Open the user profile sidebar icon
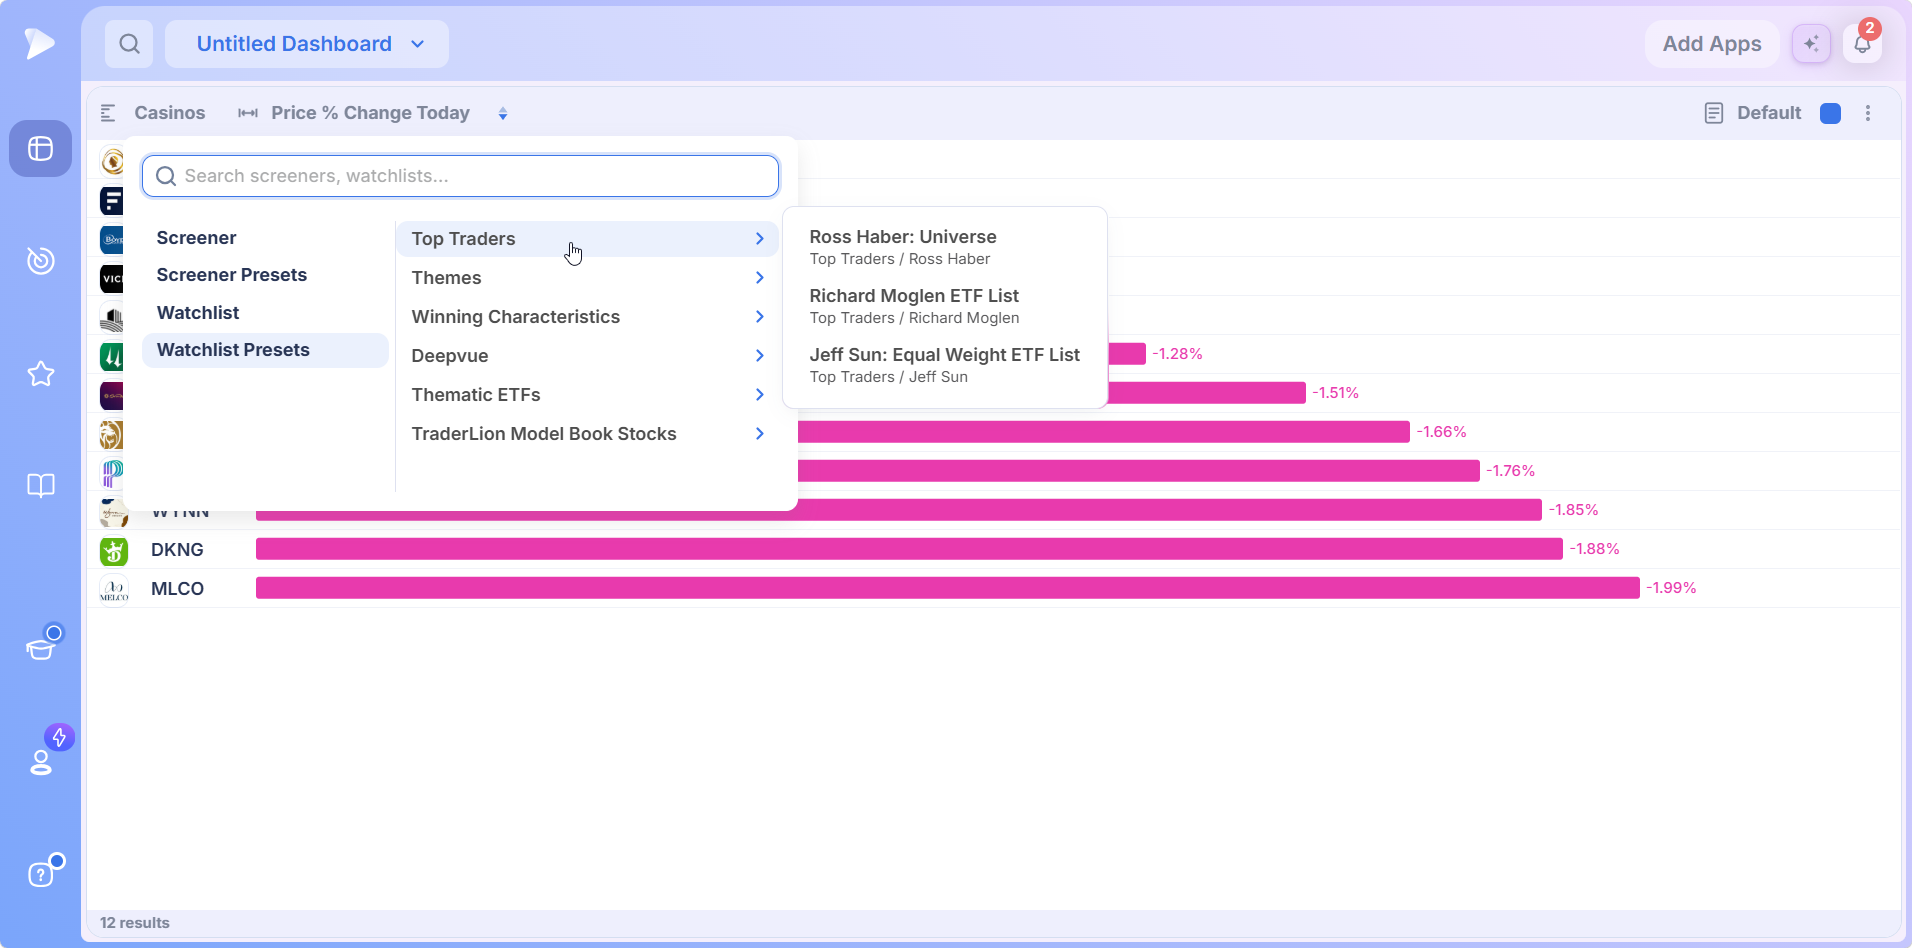 (41, 762)
